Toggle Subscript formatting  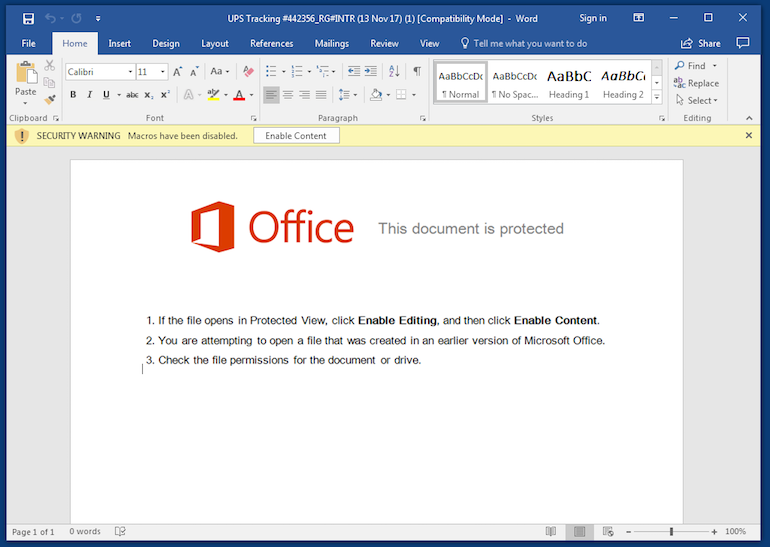pos(148,95)
